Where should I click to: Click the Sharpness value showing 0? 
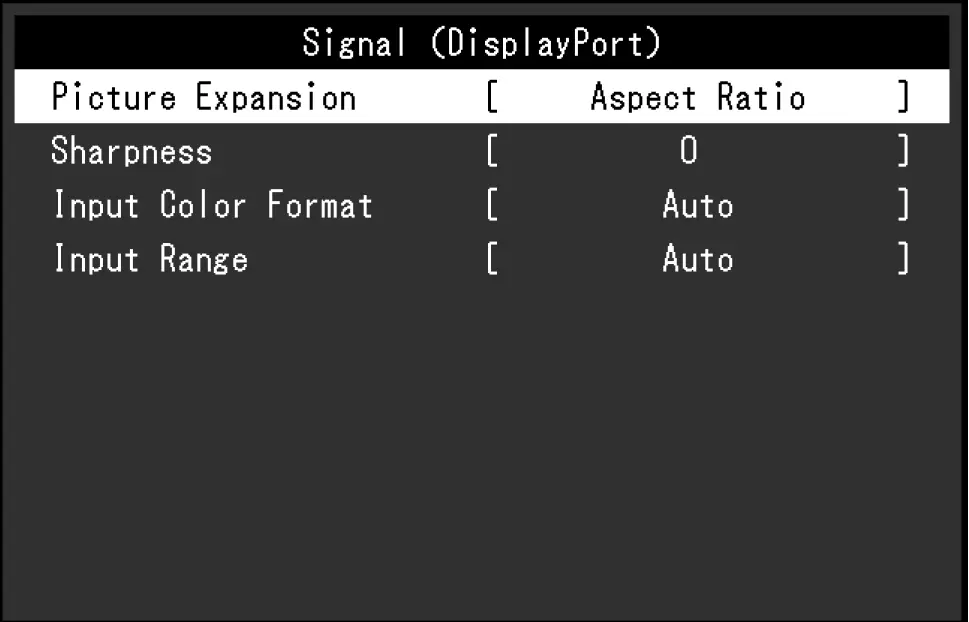690,151
